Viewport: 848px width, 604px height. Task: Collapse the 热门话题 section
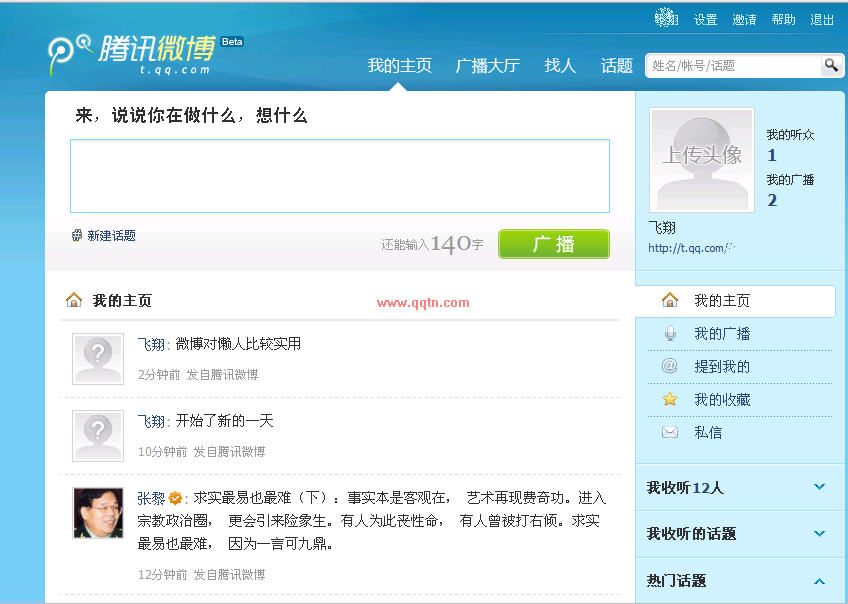pos(819,581)
